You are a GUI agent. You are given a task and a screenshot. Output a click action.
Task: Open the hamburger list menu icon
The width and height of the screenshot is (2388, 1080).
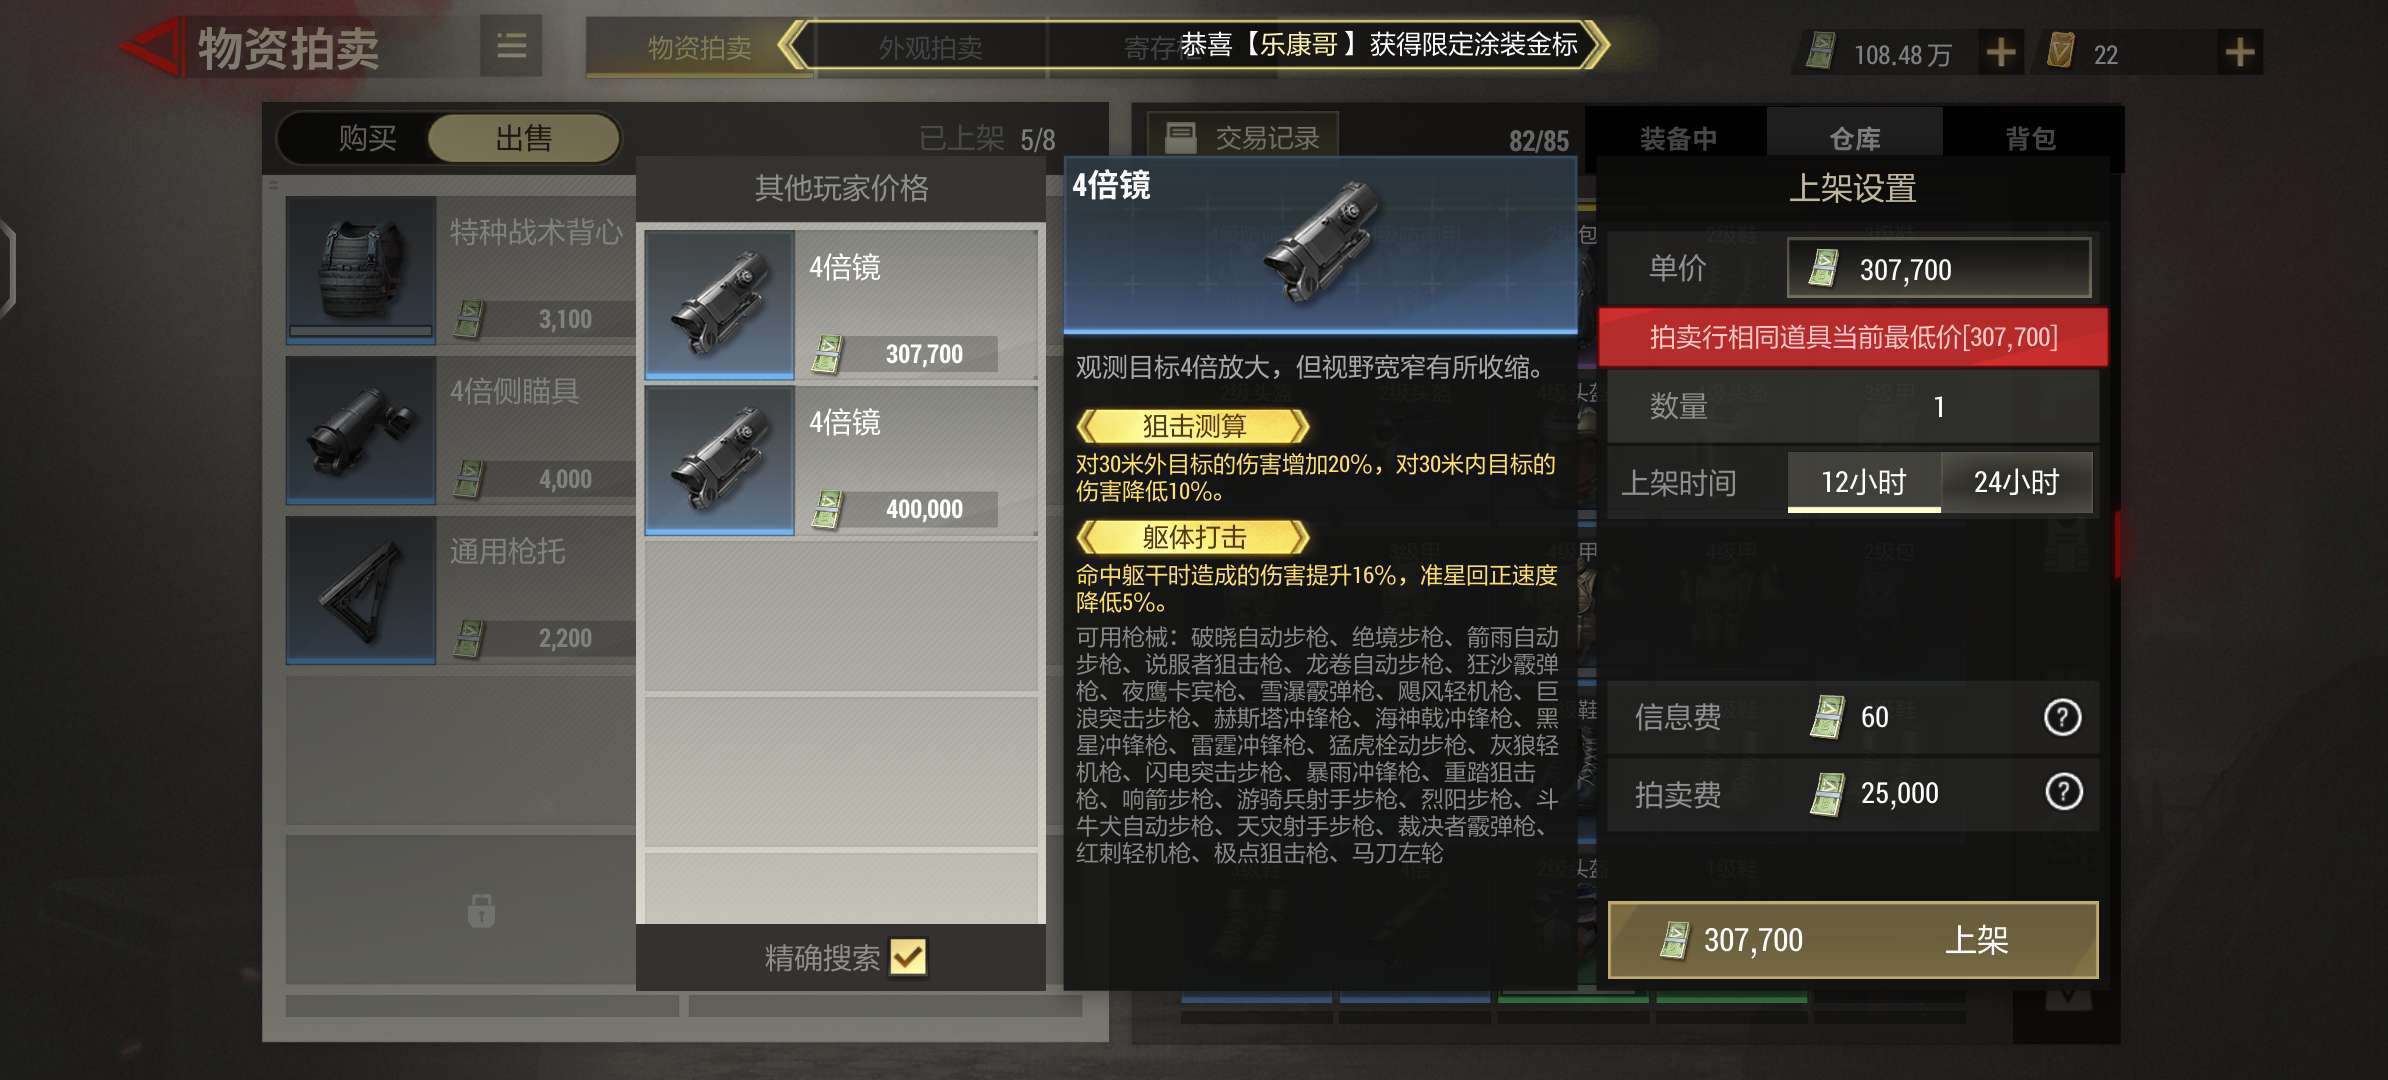click(511, 46)
